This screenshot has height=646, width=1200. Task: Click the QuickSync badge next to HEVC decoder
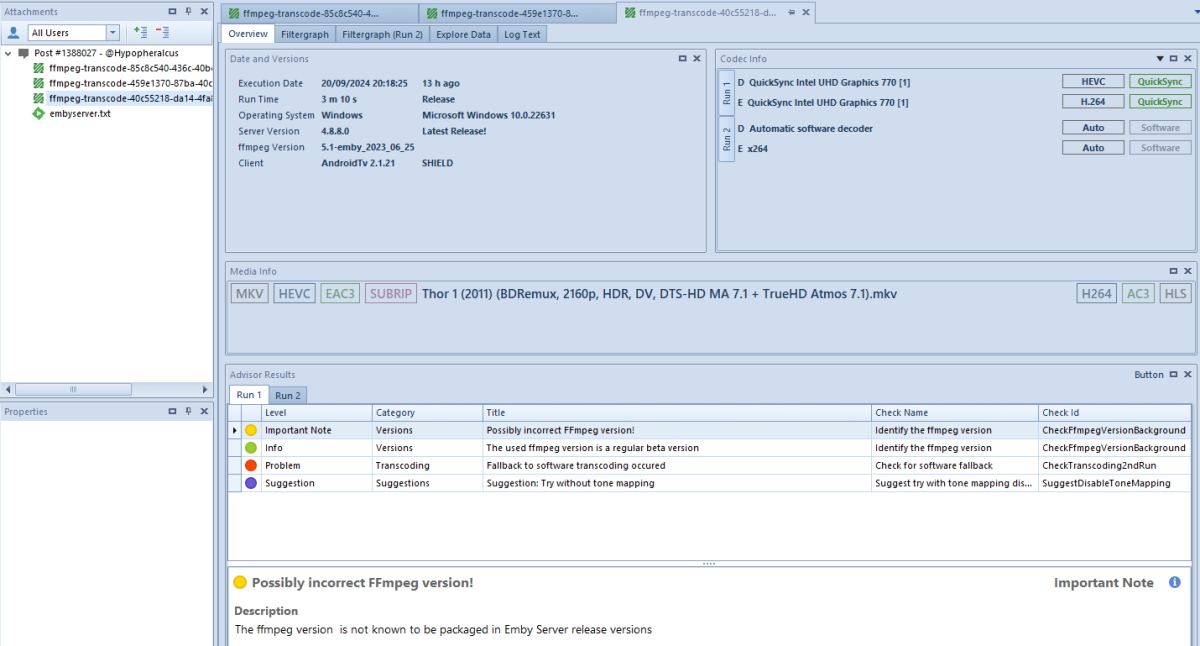pyautogui.click(x=1159, y=81)
